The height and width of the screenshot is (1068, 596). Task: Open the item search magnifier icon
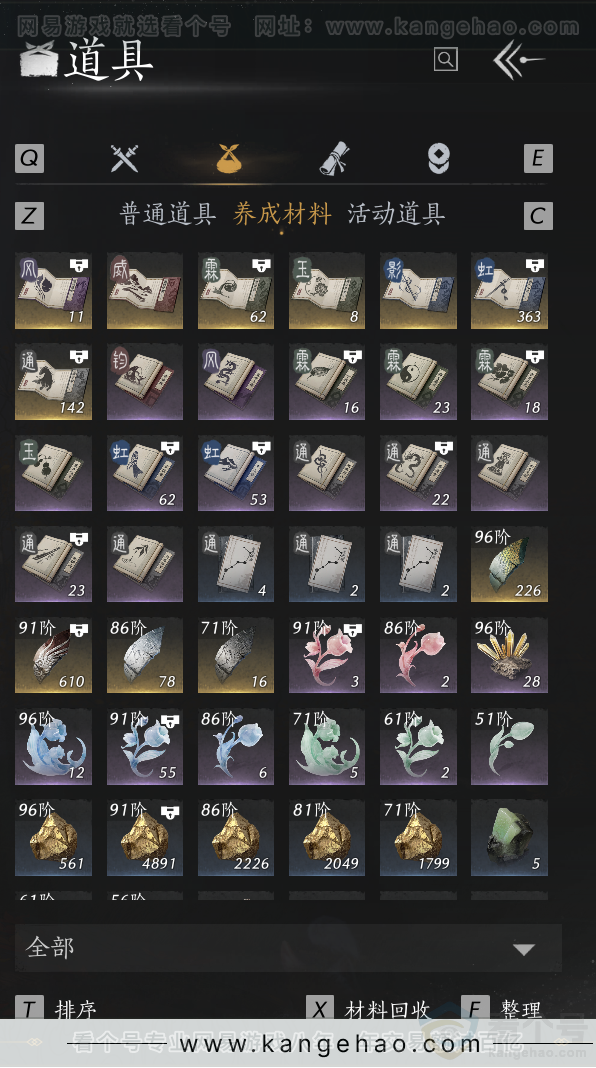445,59
